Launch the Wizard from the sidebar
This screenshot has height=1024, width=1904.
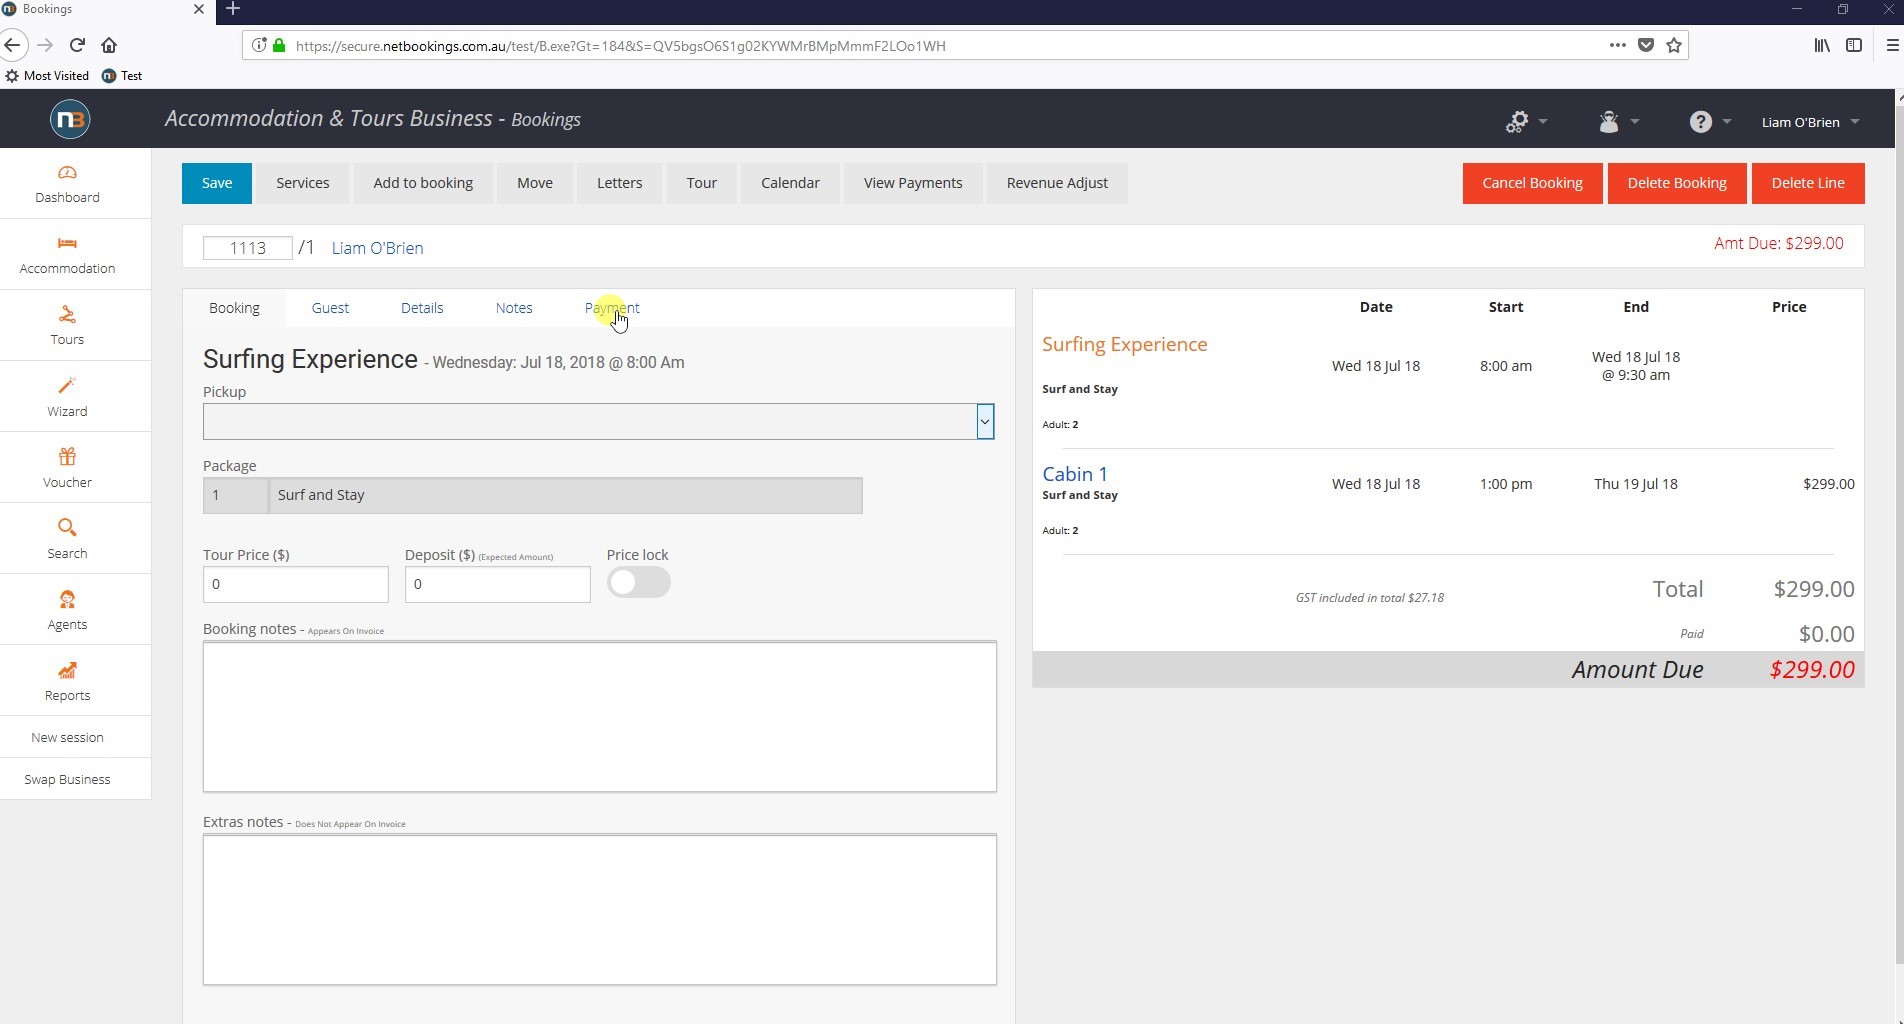click(67, 397)
